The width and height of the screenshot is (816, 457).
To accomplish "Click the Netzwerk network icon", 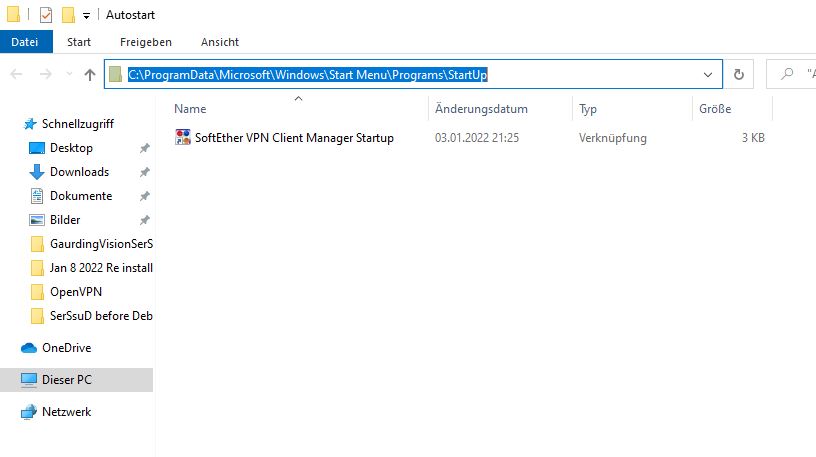I will pos(29,412).
